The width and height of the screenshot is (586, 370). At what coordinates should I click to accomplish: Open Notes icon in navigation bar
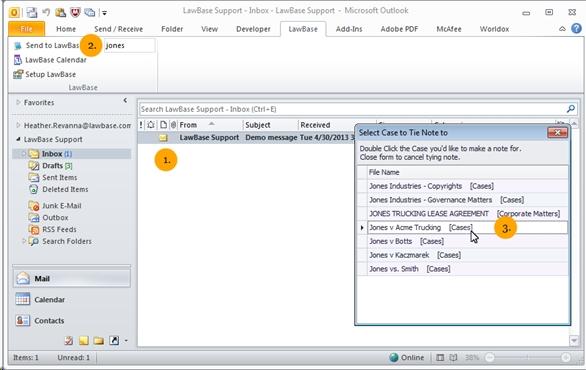tap(84, 340)
